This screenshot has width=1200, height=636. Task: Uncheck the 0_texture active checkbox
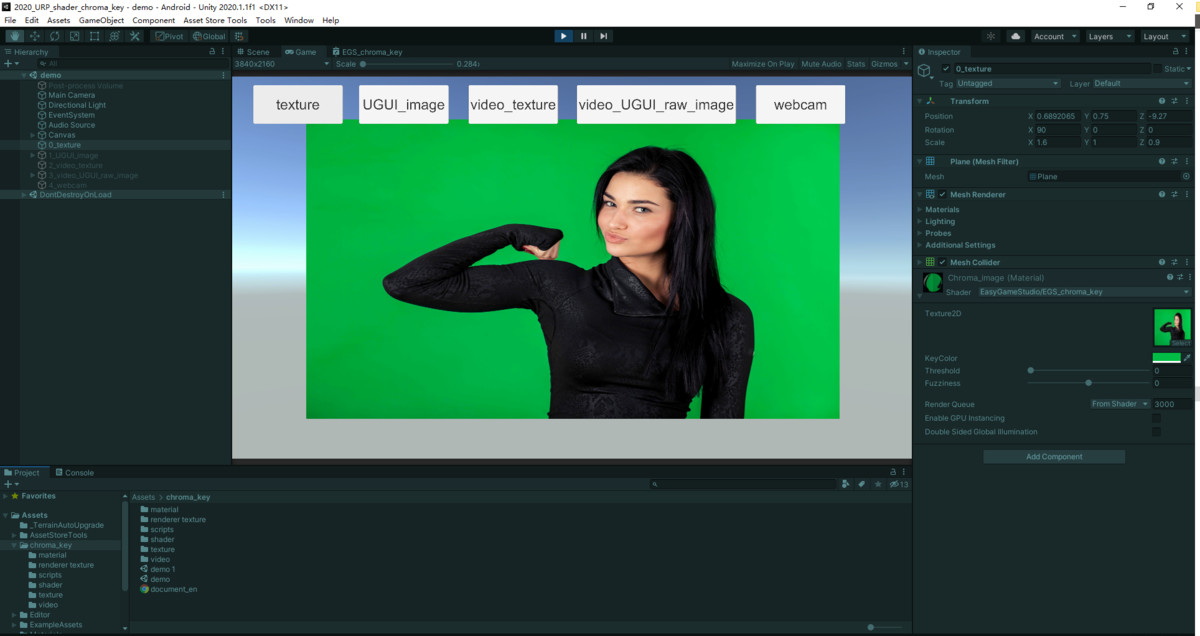click(x=945, y=68)
